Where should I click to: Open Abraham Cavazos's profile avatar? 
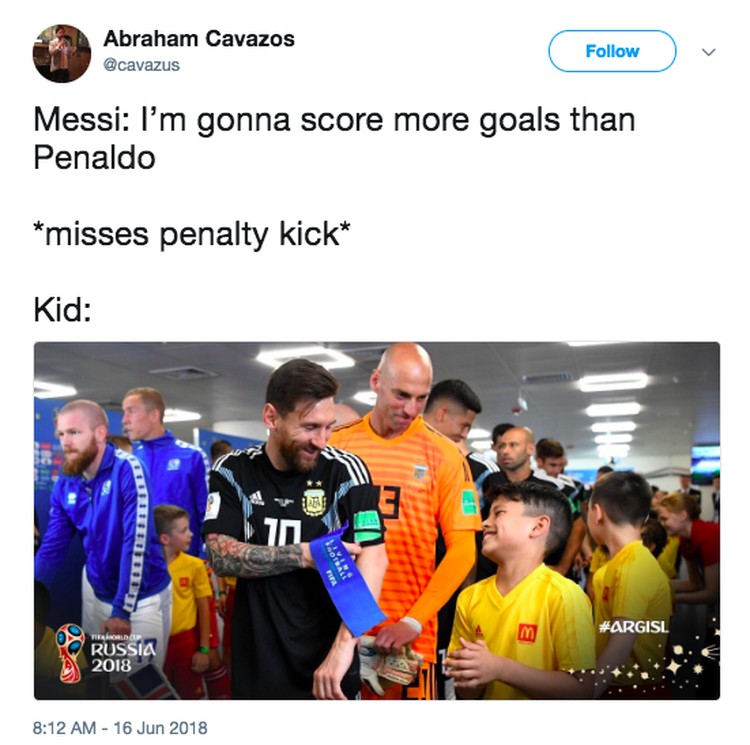pos(62,53)
